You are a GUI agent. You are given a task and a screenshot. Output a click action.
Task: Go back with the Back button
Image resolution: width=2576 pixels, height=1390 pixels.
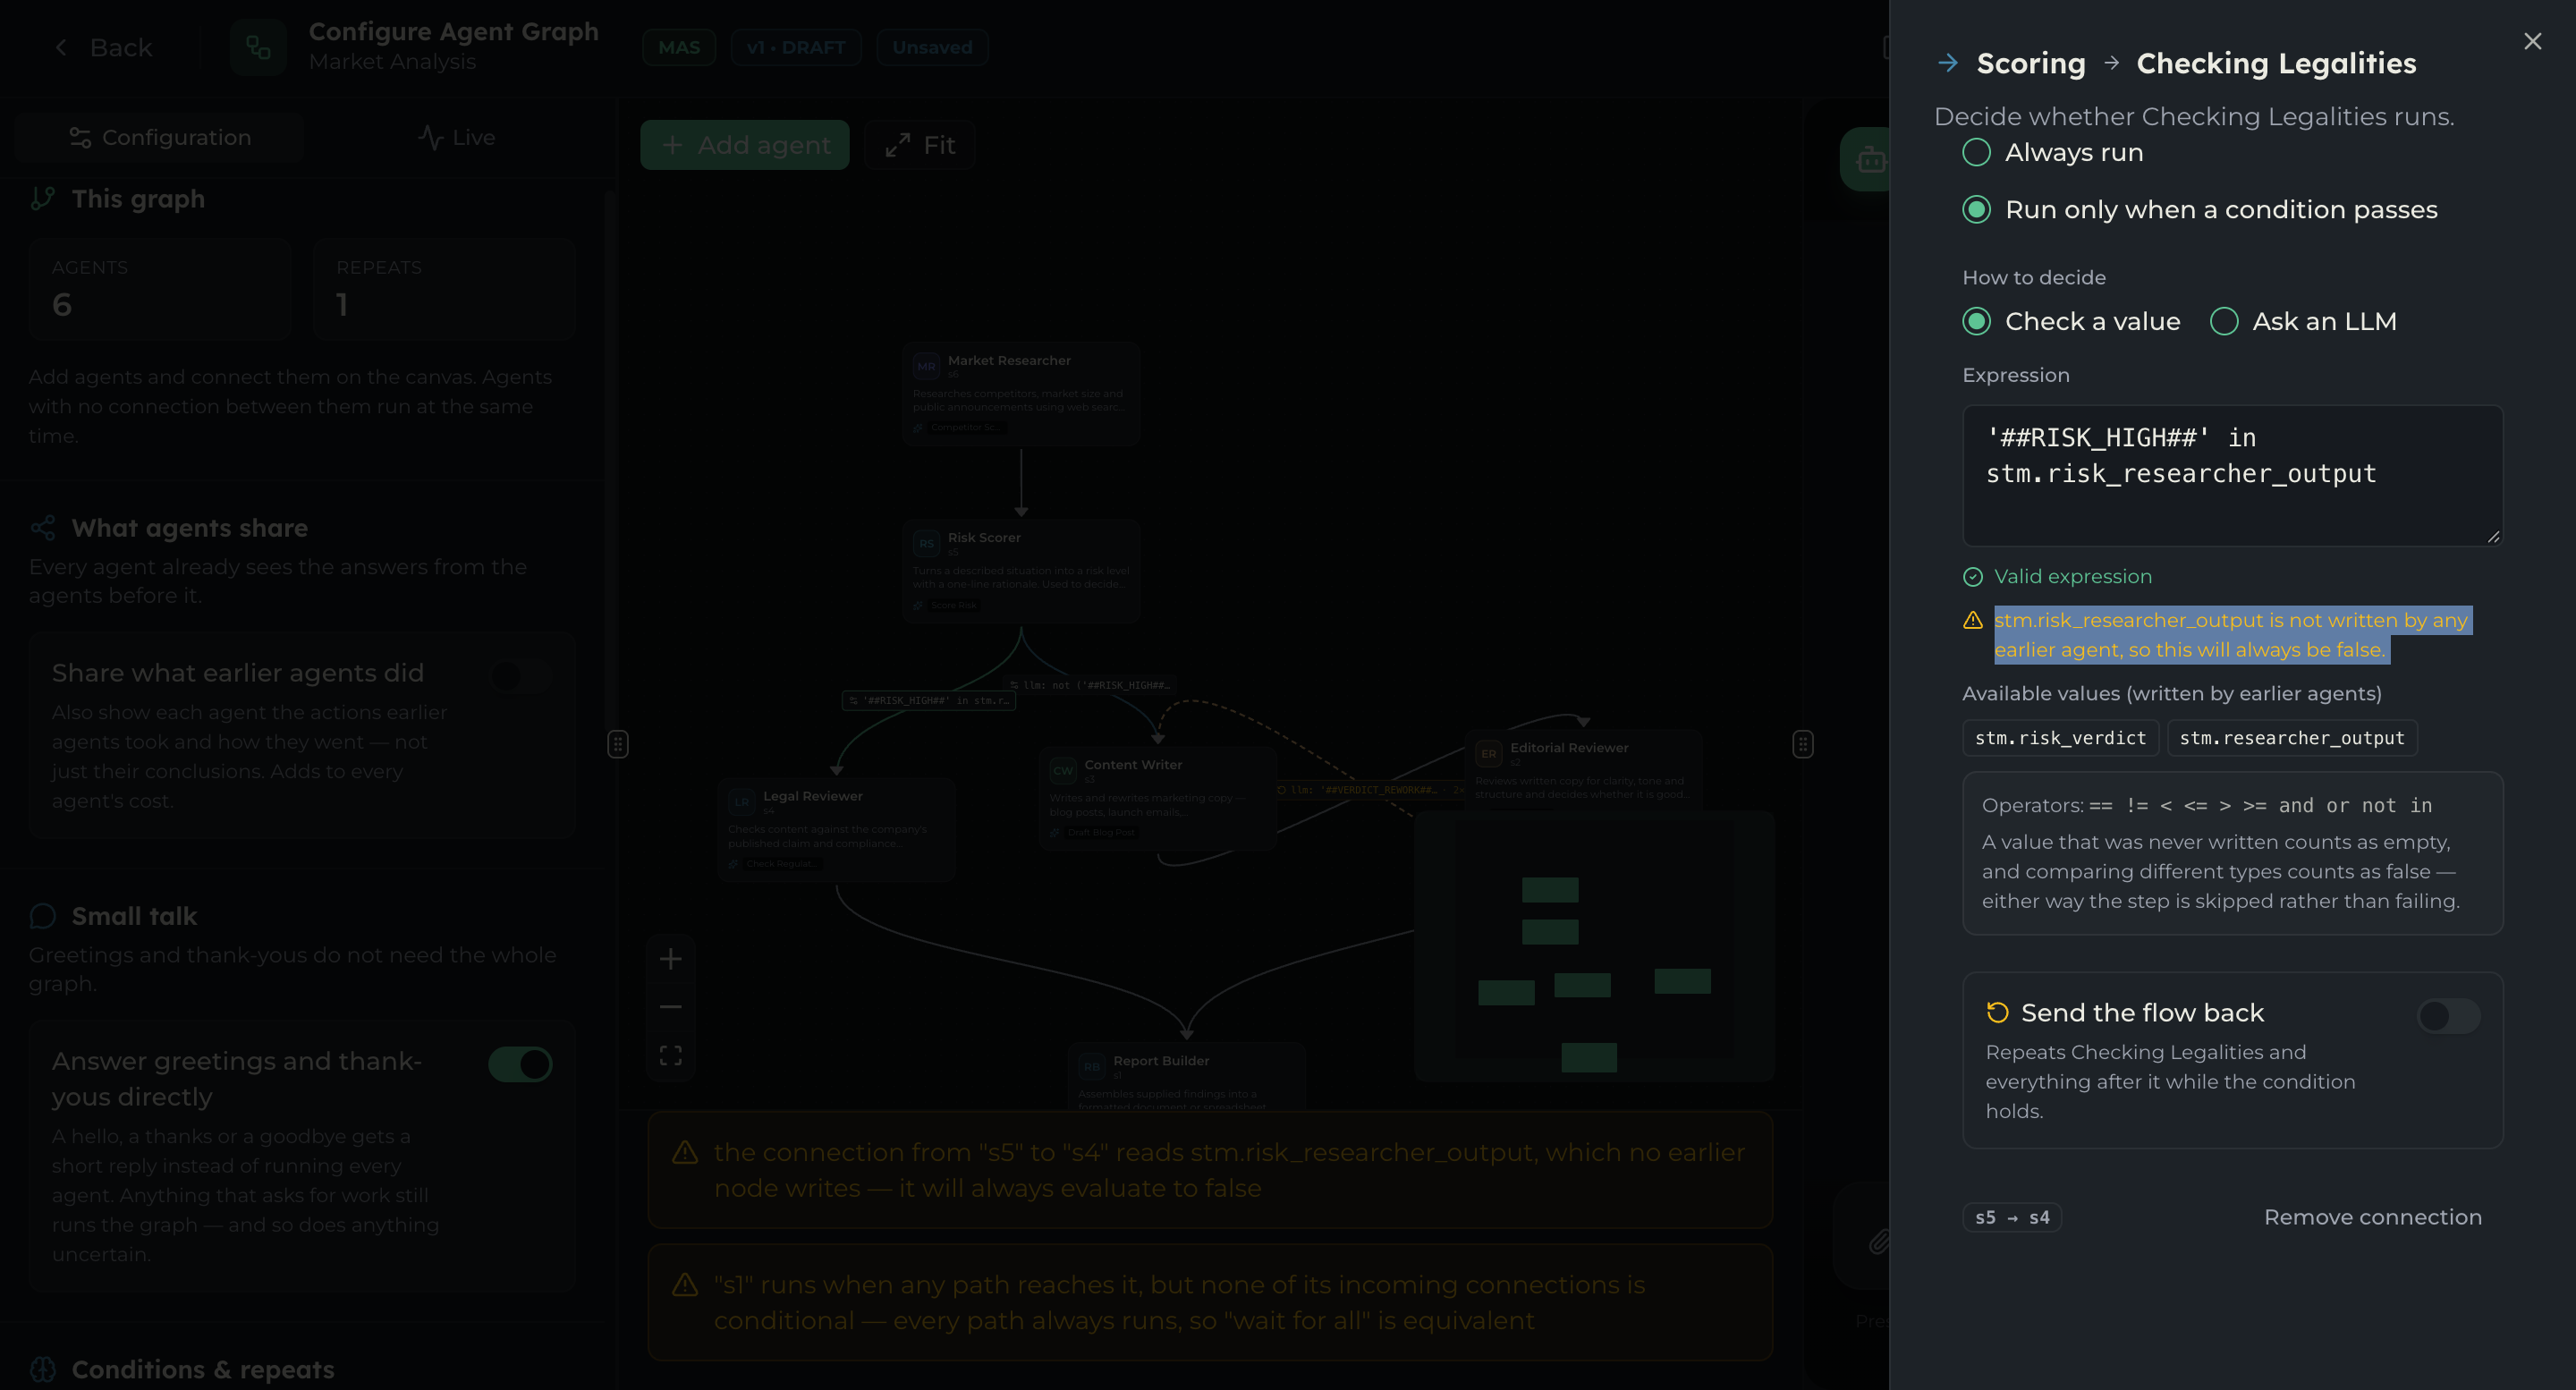point(103,47)
